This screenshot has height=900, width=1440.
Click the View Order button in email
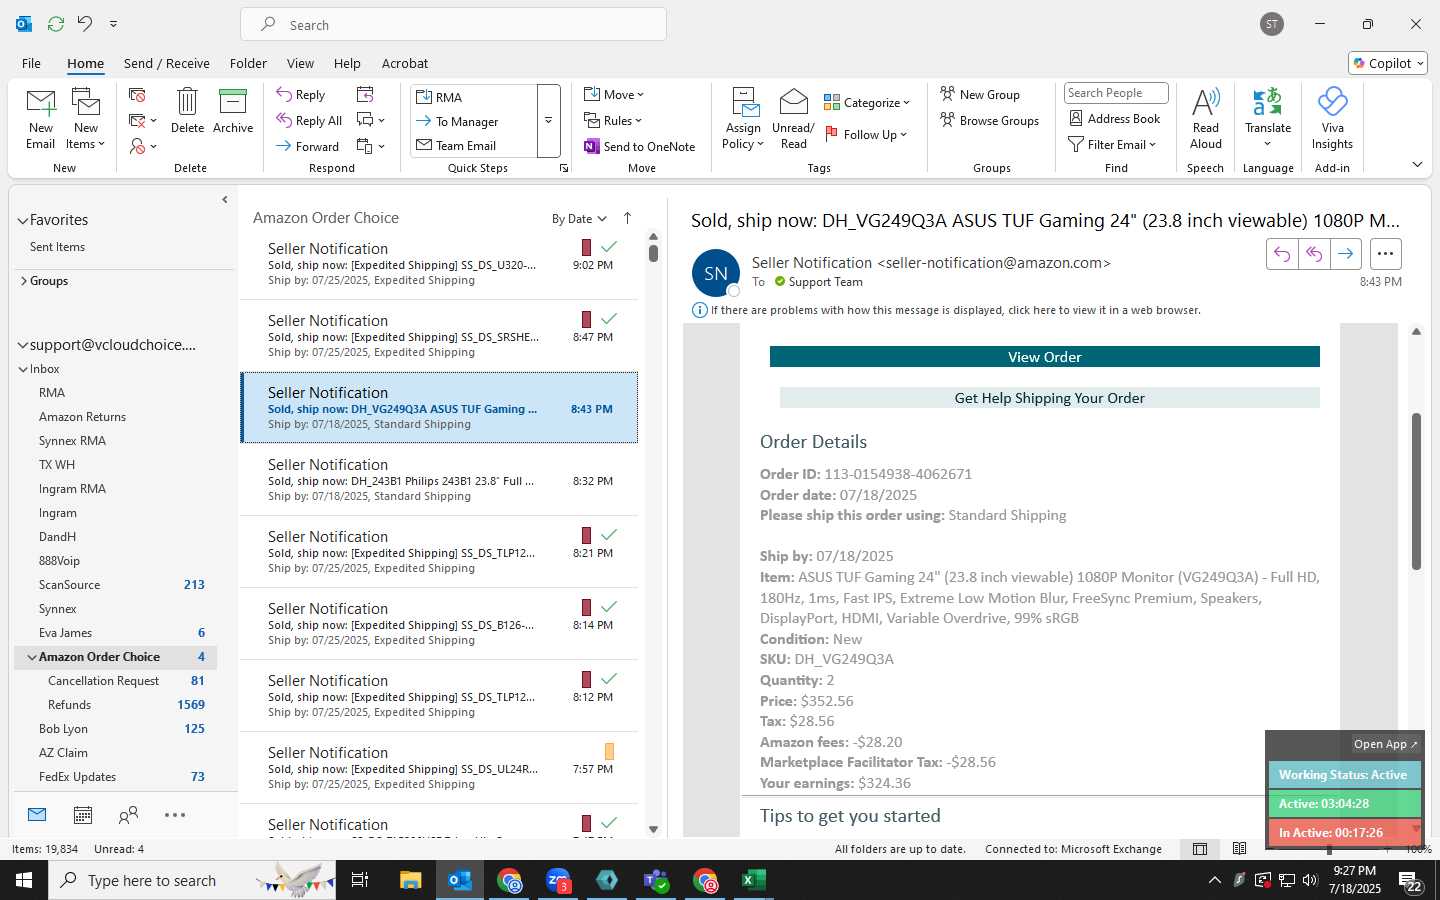1044,357
